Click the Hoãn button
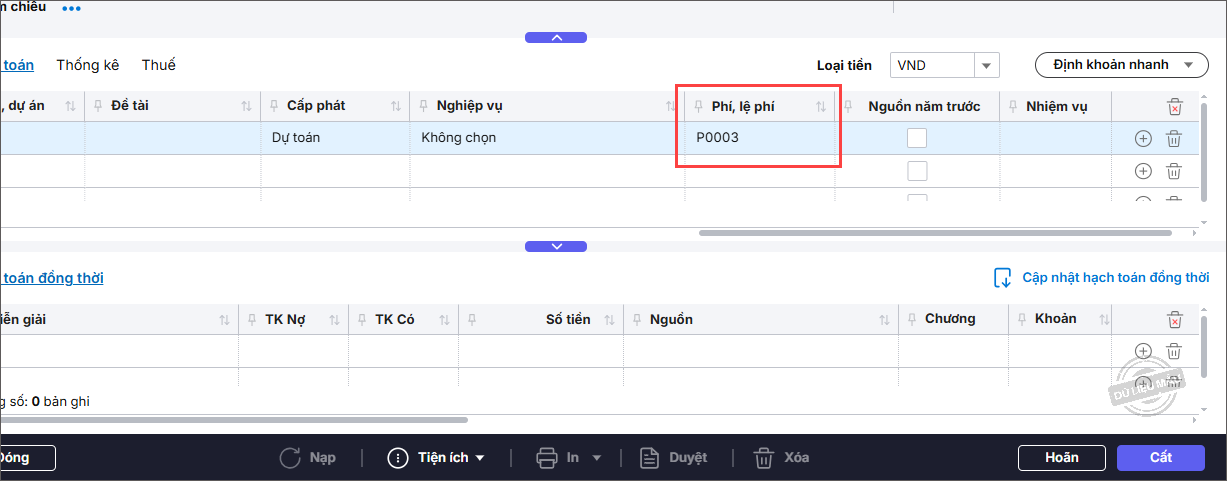 pos(1062,457)
